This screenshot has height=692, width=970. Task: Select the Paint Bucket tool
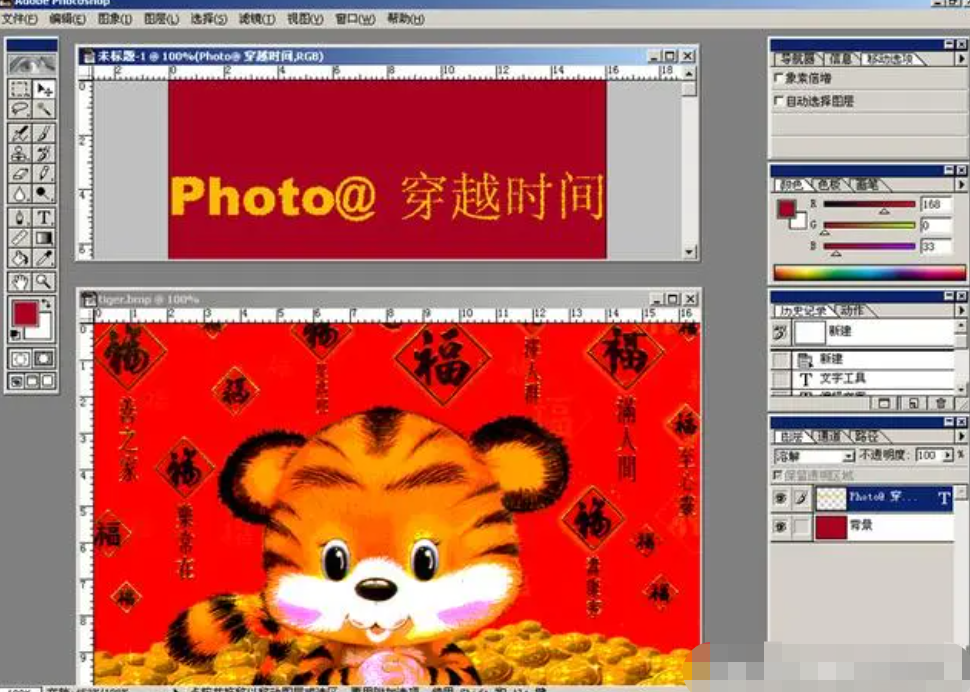[x=20, y=259]
